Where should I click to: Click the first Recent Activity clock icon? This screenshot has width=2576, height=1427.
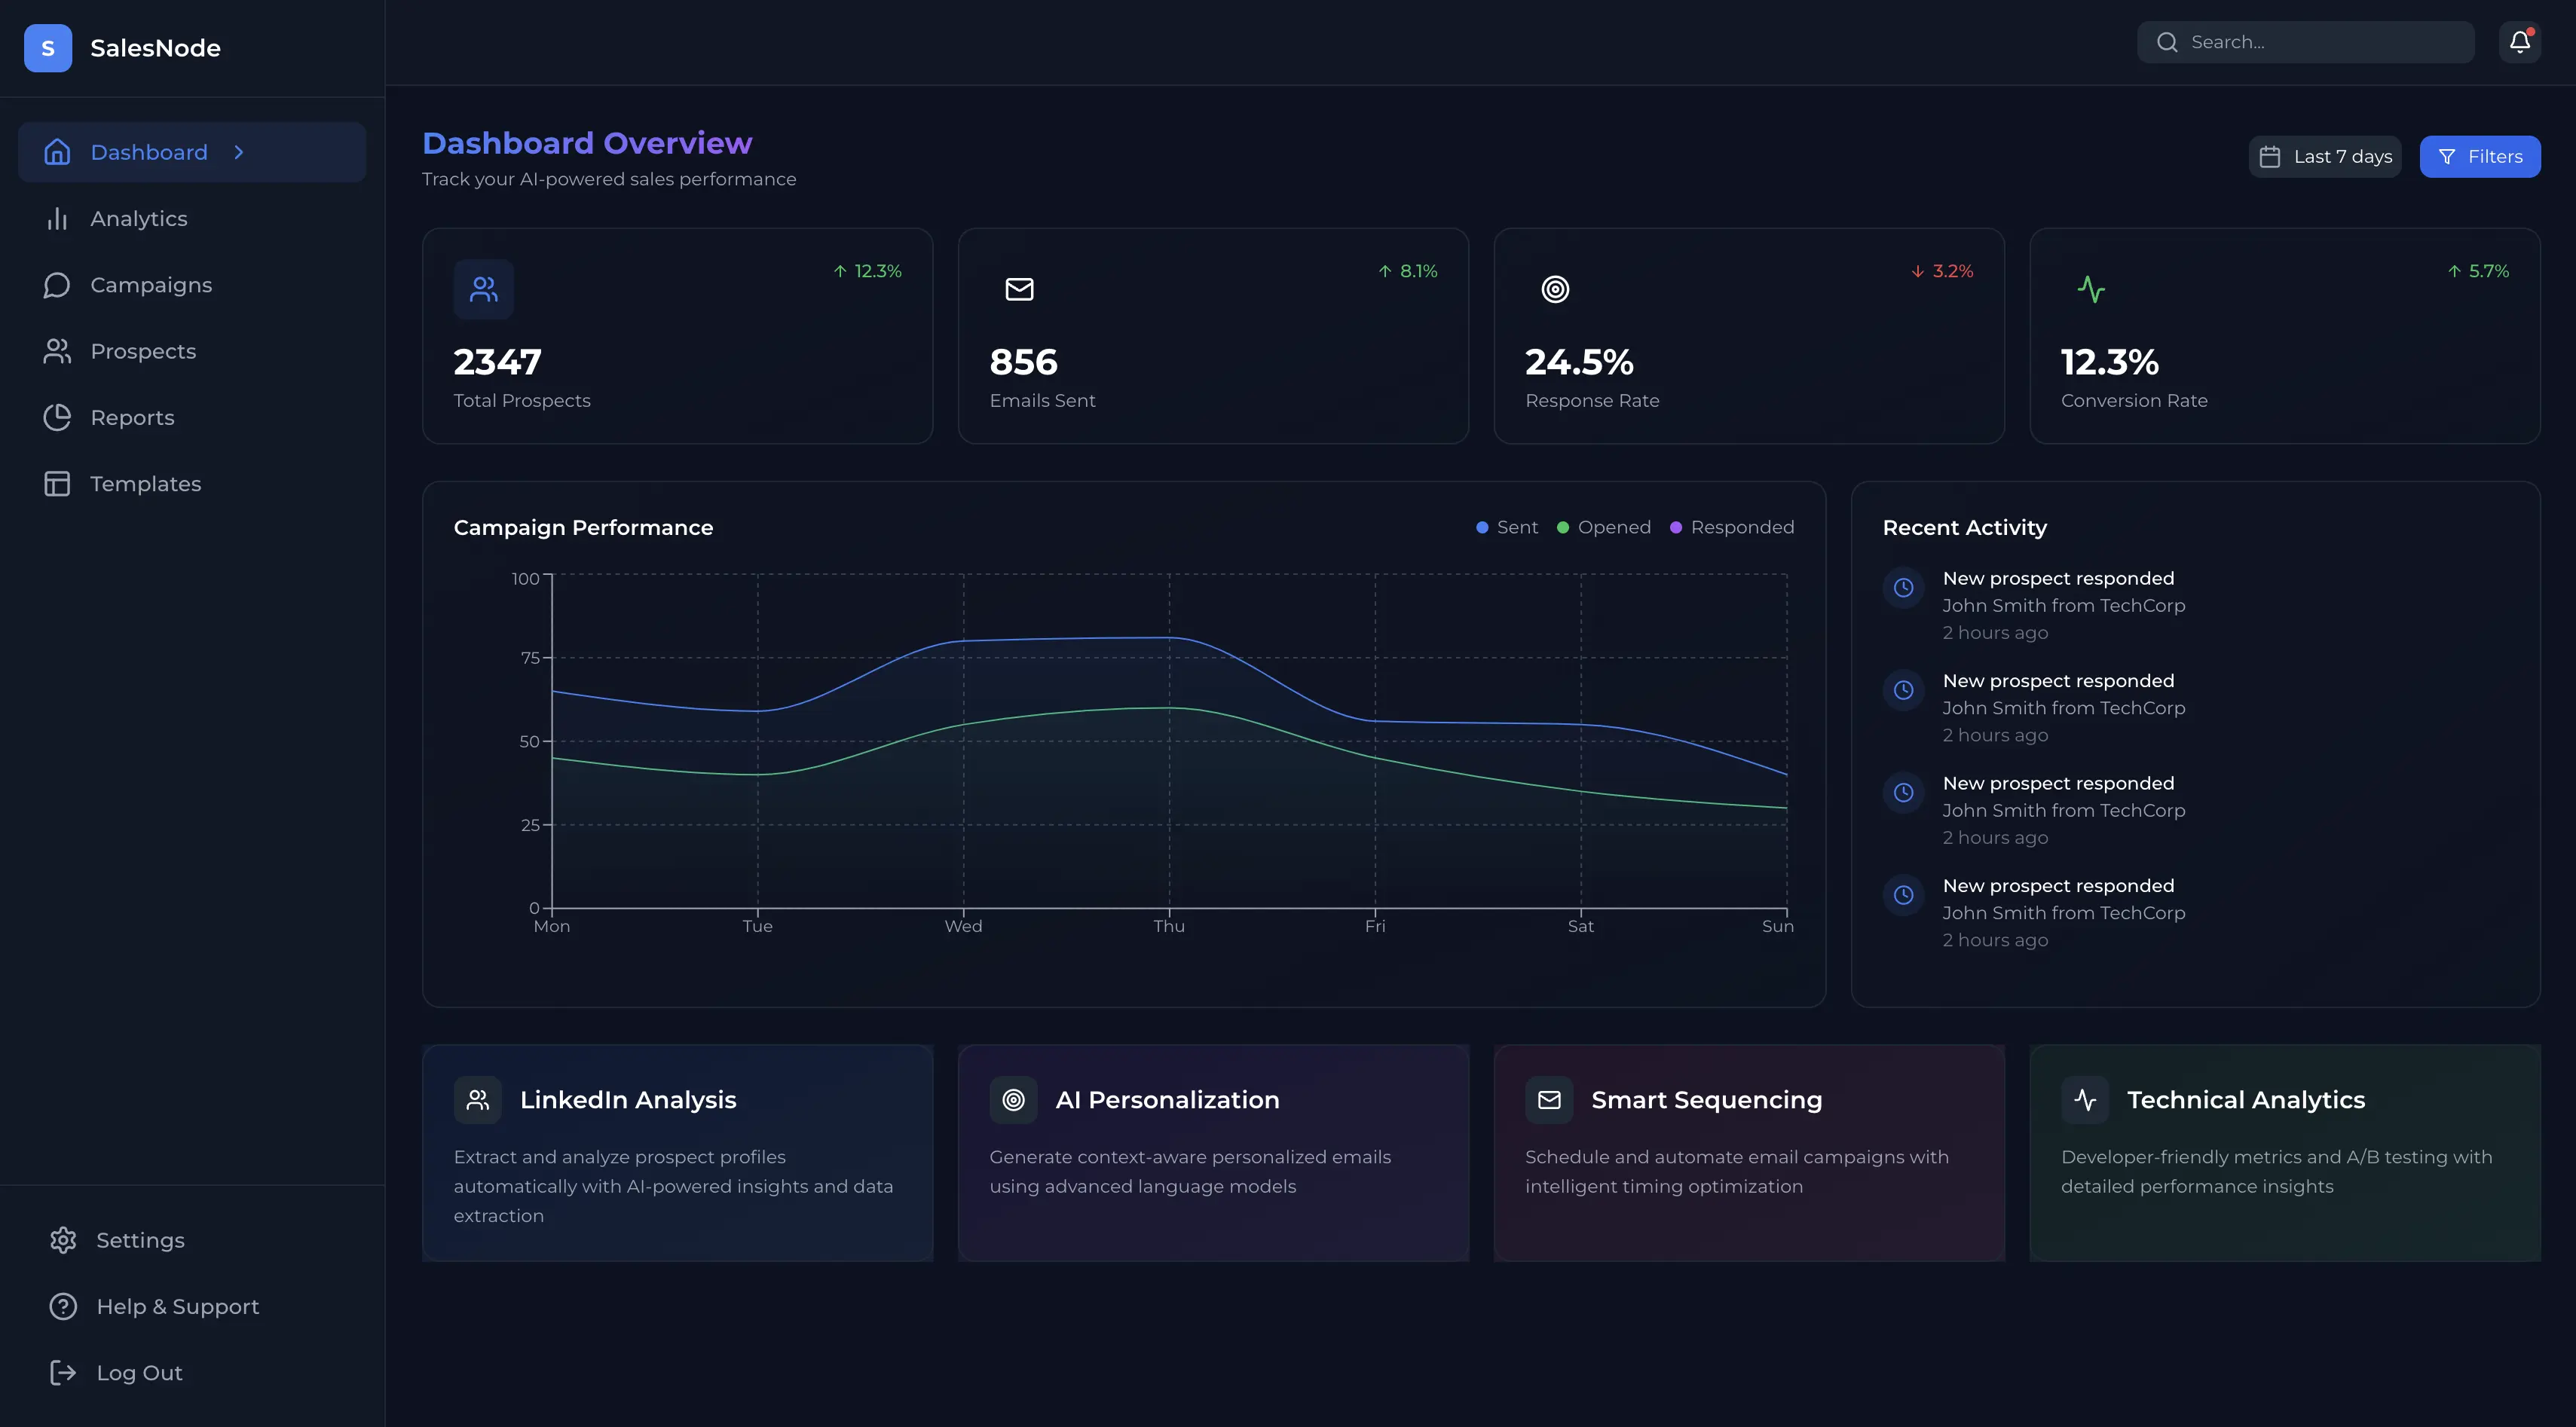[1904, 588]
